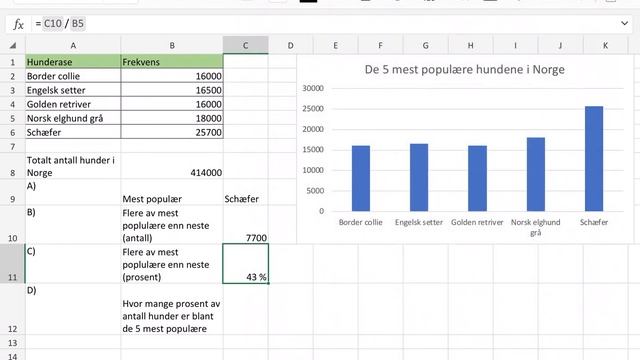Click chart y-axis value 15000
This screenshot has width=640, height=360.
tap(313, 149)
